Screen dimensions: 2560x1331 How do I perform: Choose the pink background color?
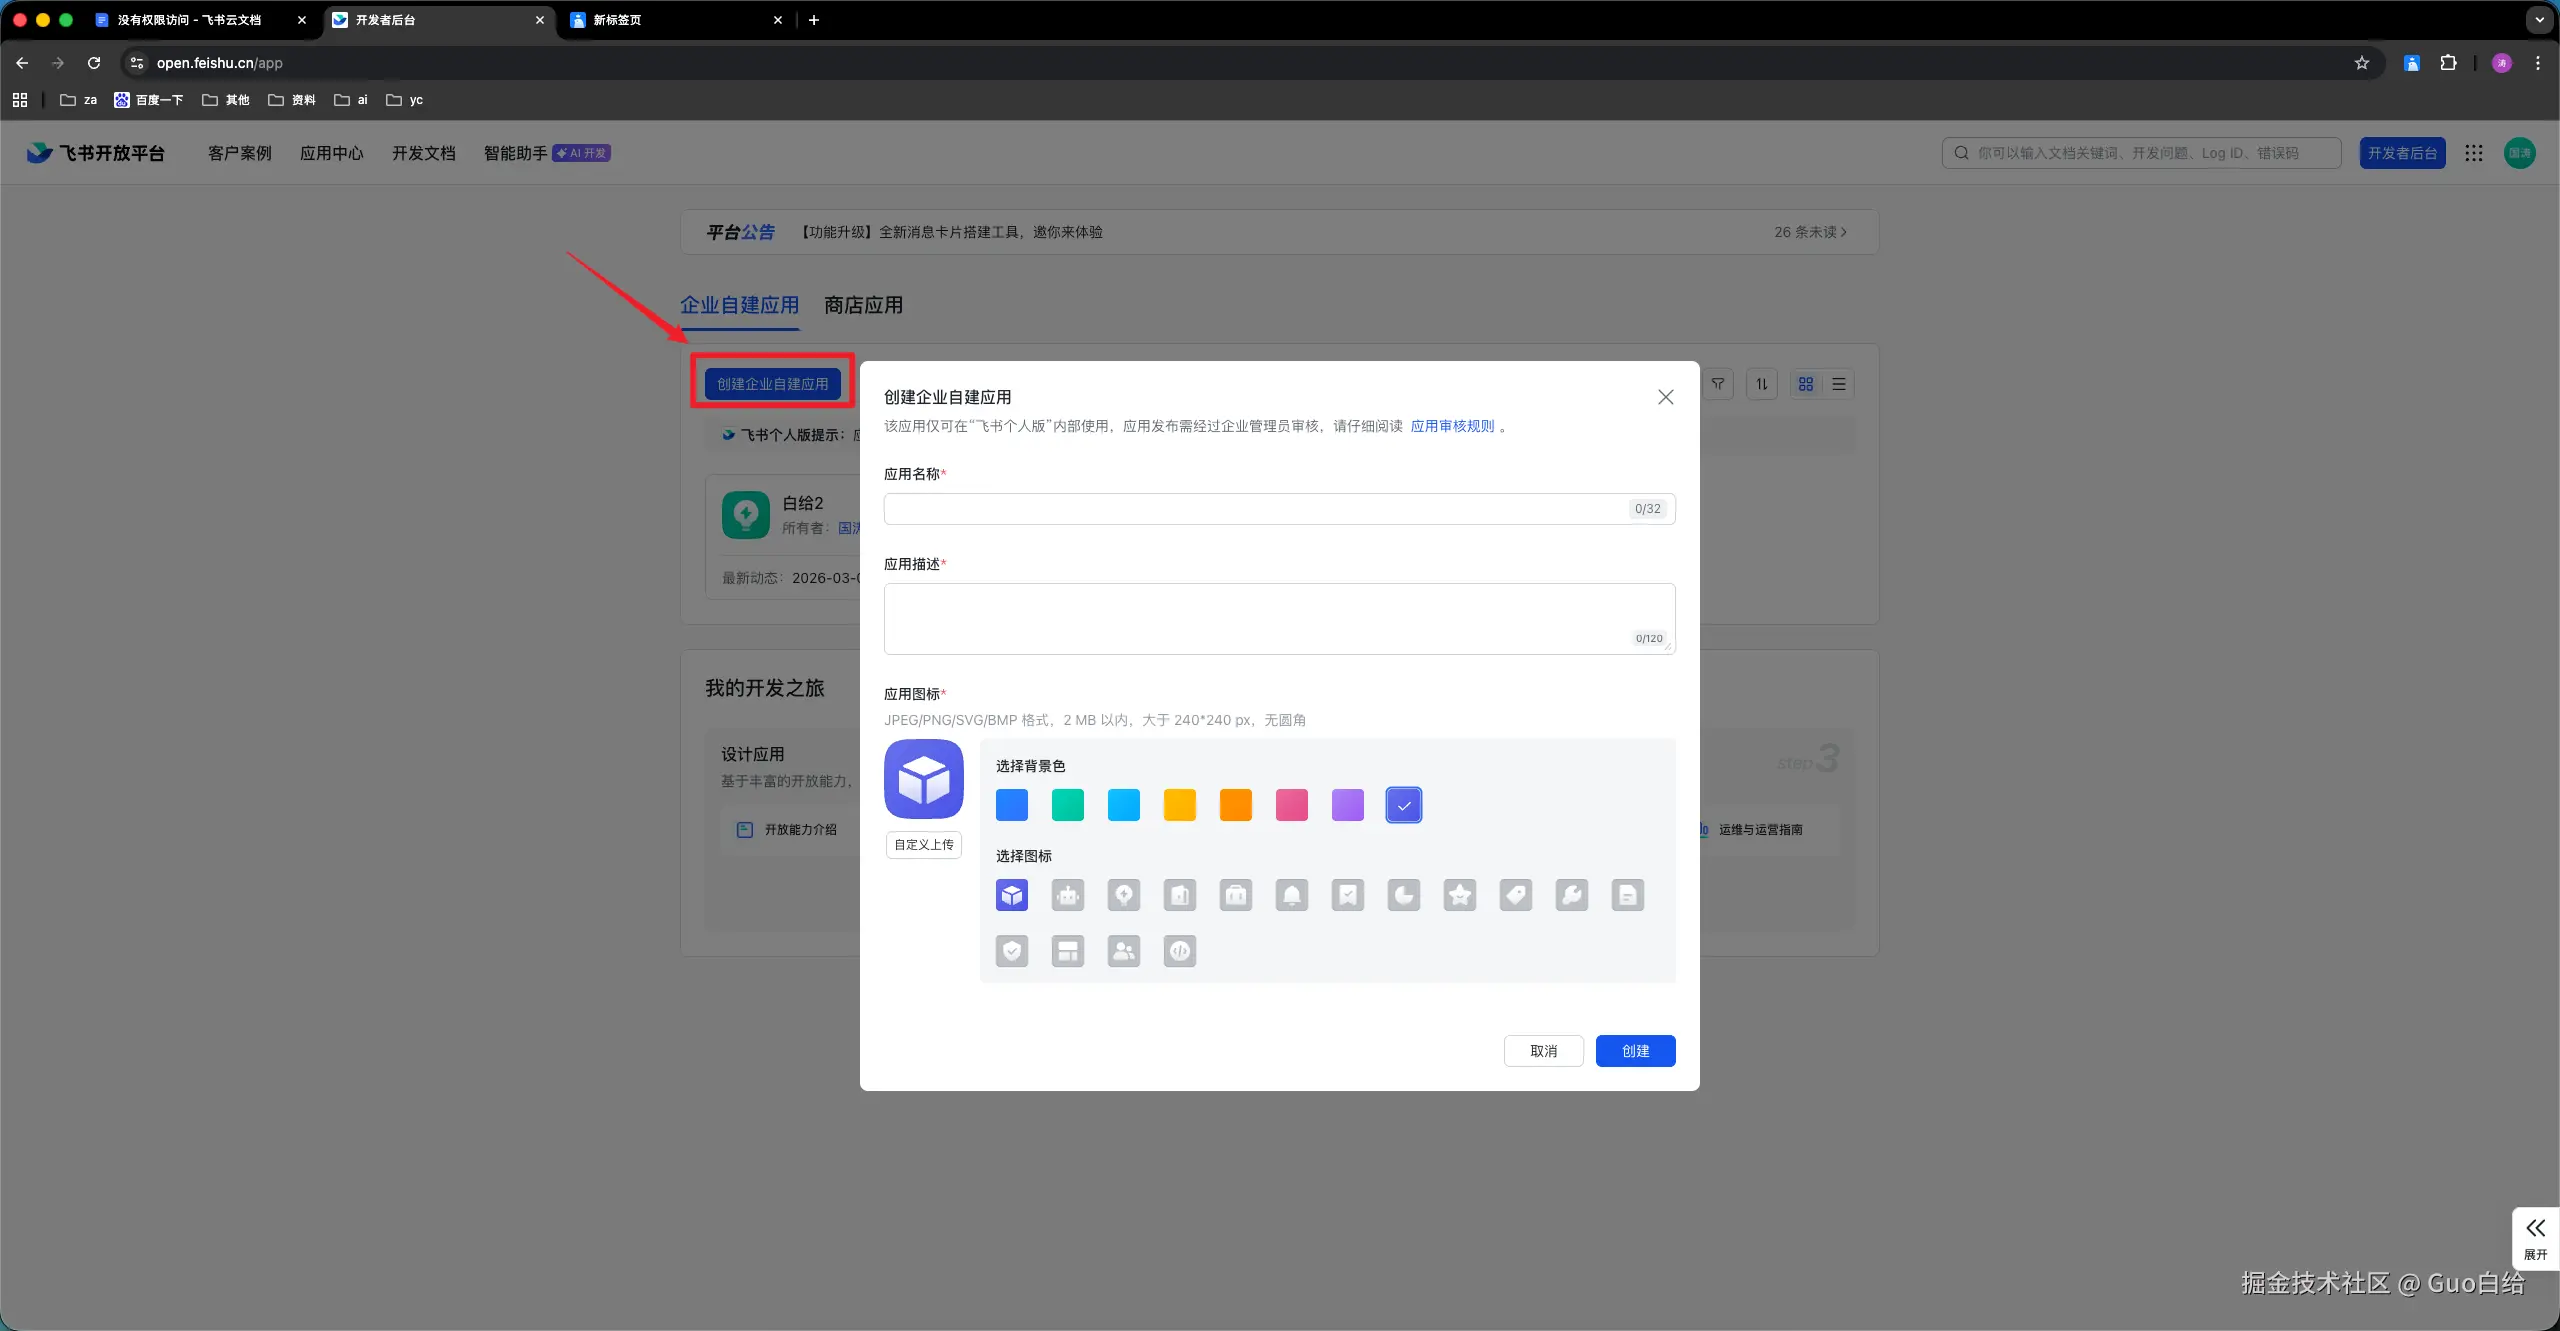pyautogui.click(x=1292, y=805)
